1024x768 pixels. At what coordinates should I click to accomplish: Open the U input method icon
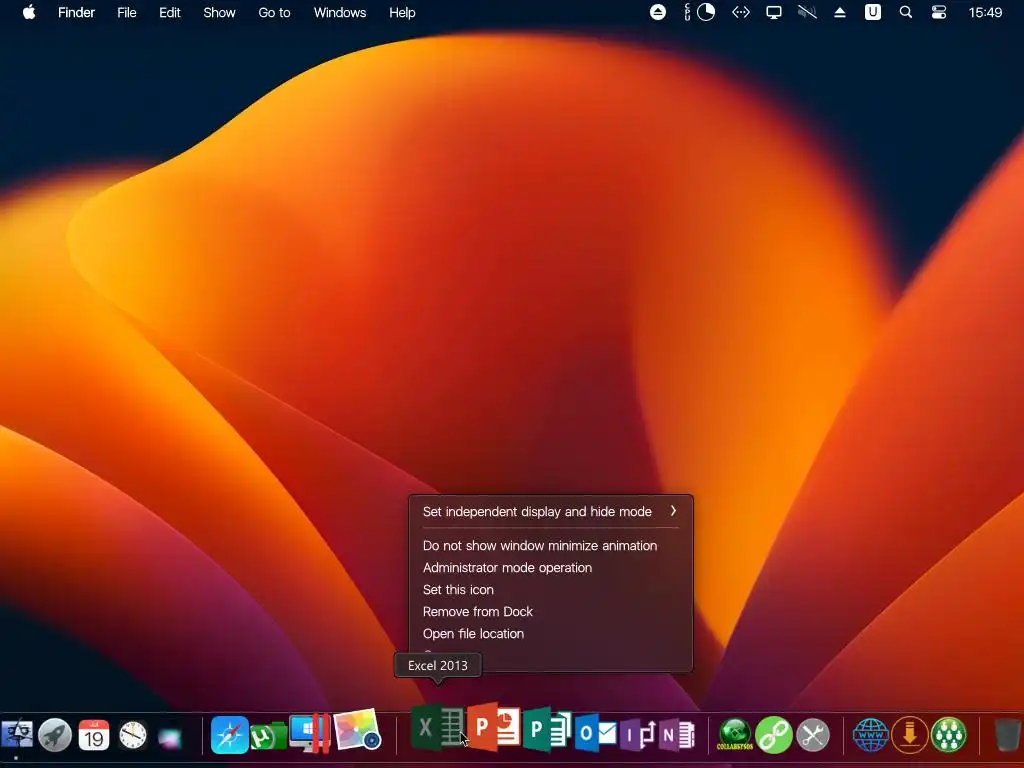[872, 12]
